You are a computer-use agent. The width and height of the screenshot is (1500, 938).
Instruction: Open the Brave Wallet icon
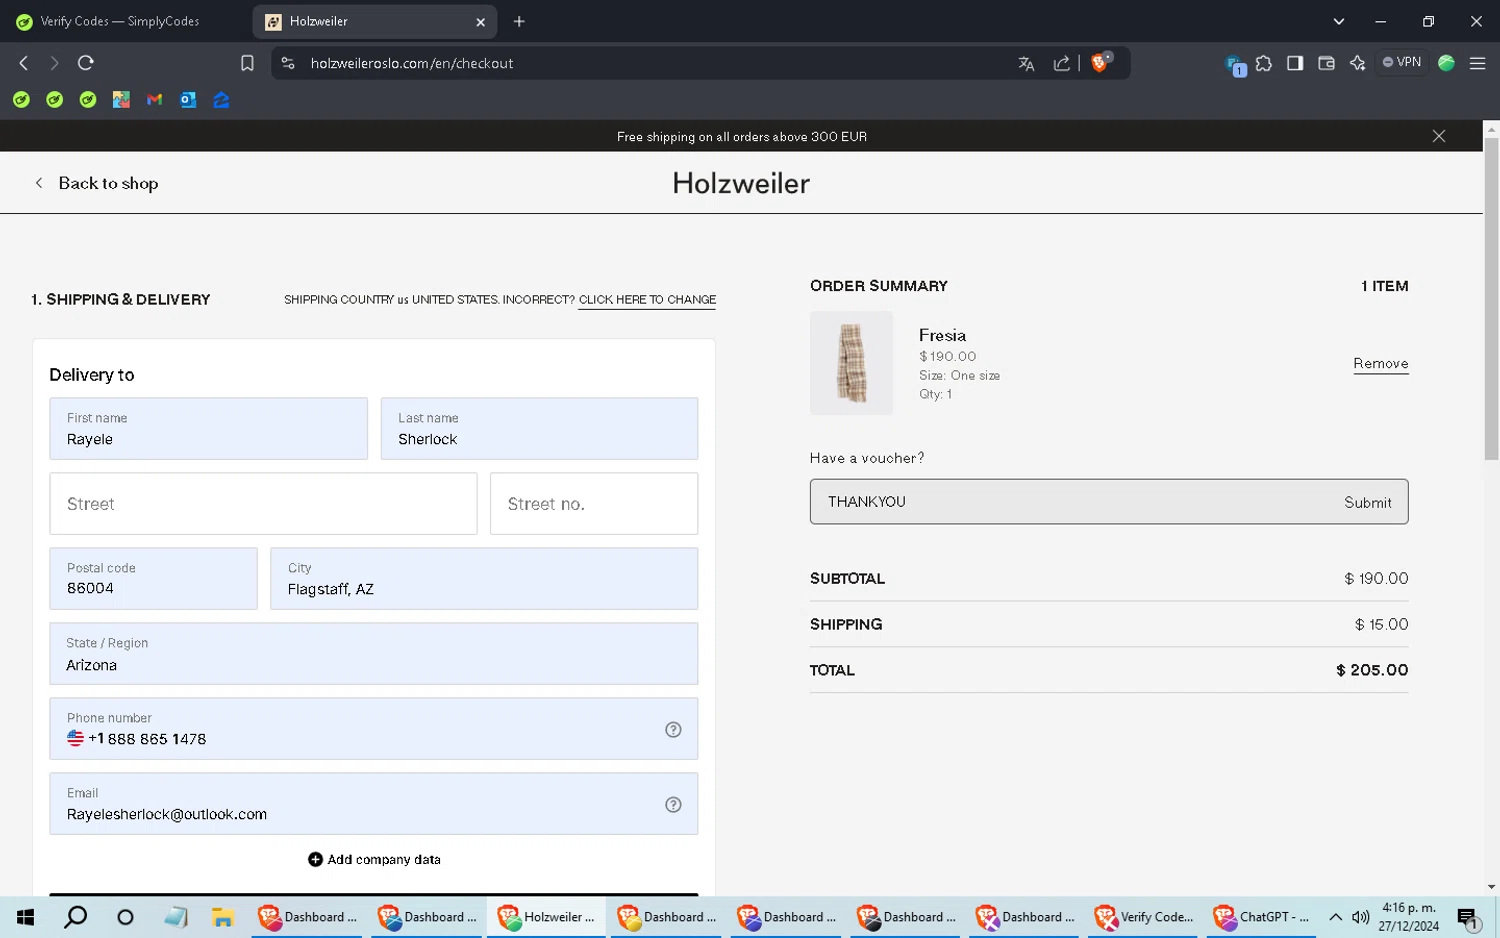click(1326, 63)
